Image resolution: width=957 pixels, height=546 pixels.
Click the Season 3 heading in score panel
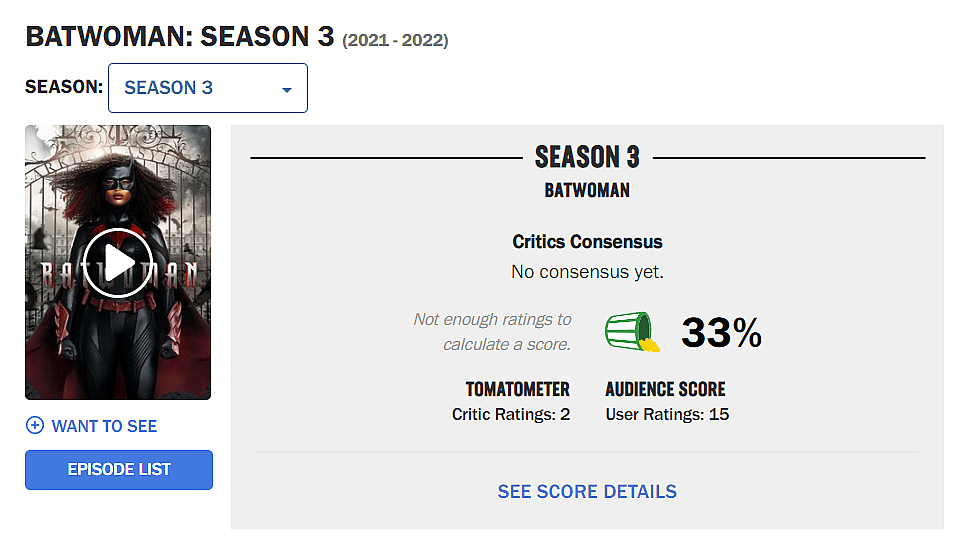[587, 157]
